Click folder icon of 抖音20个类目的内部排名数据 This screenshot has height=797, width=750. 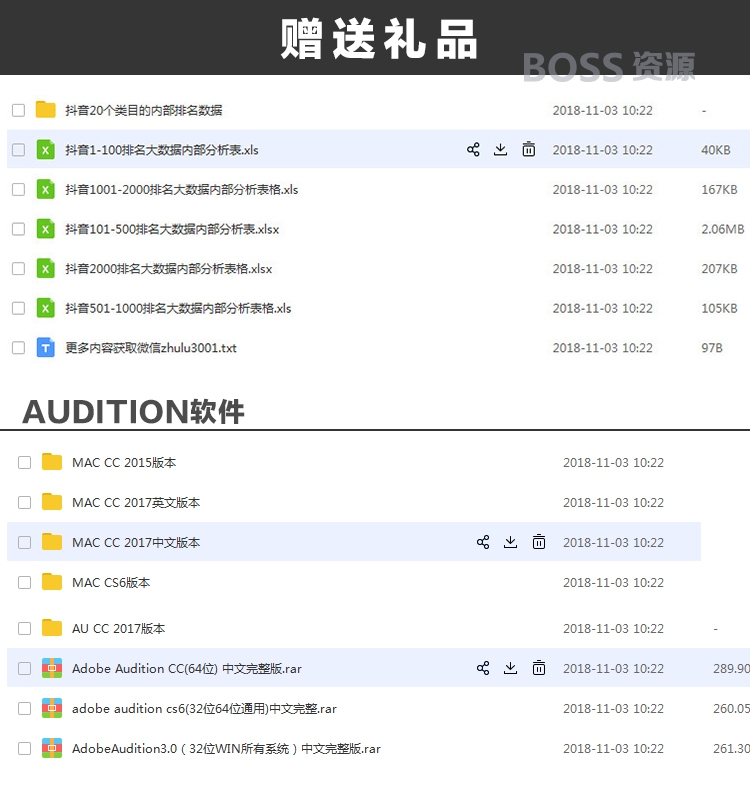(x=46, y=110)
